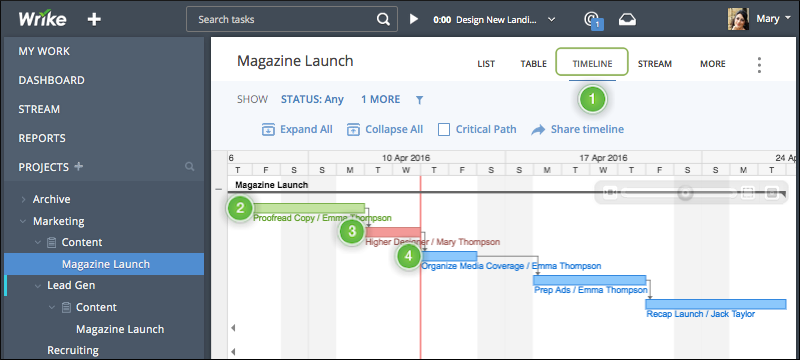Start the timer play button

414,19
